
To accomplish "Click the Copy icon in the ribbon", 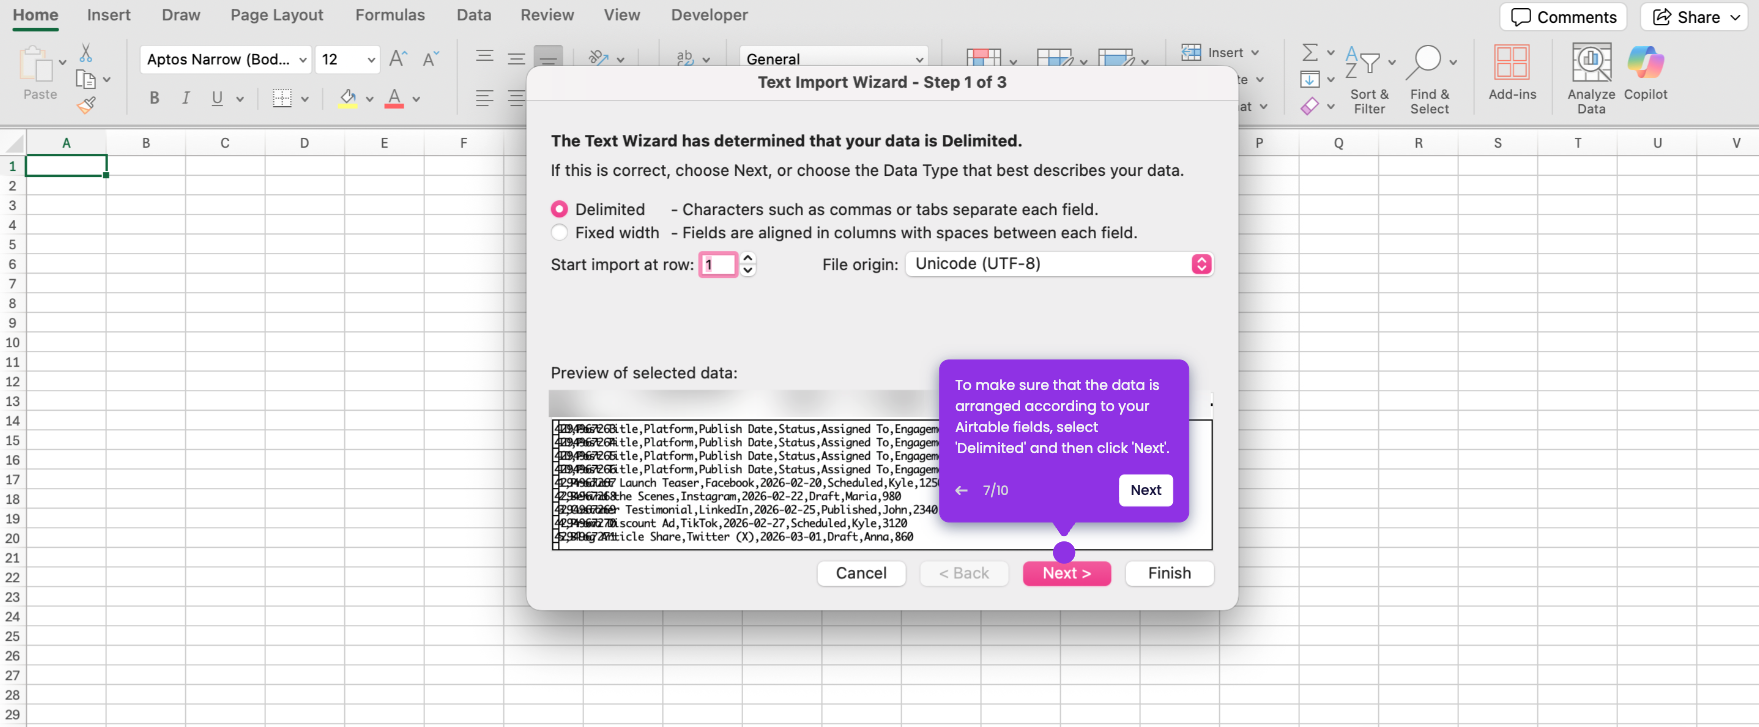I will coord(86,79).
